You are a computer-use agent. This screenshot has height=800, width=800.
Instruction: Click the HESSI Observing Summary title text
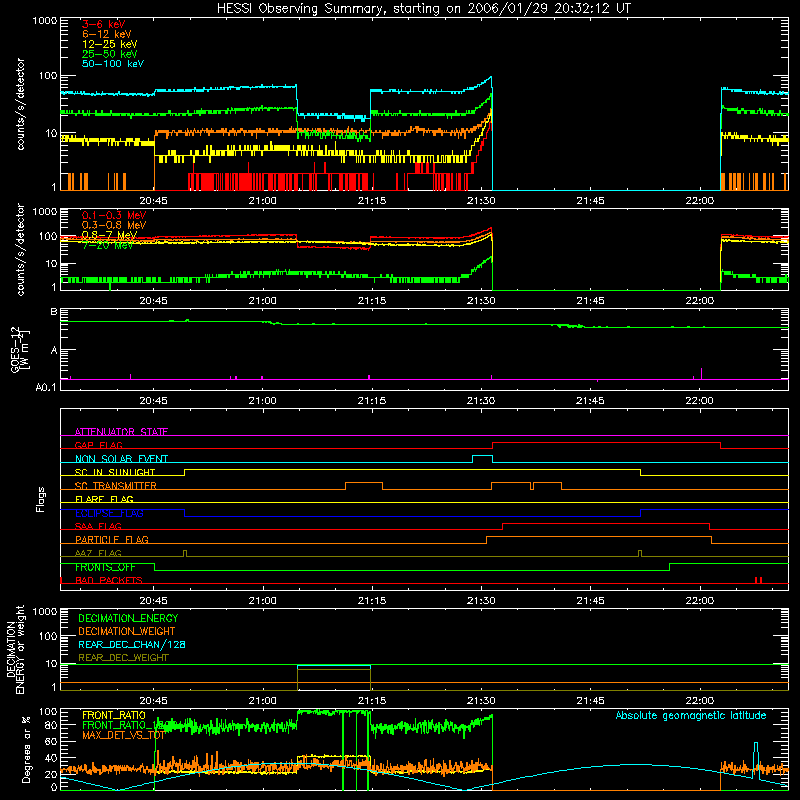(x=424, y=9)
